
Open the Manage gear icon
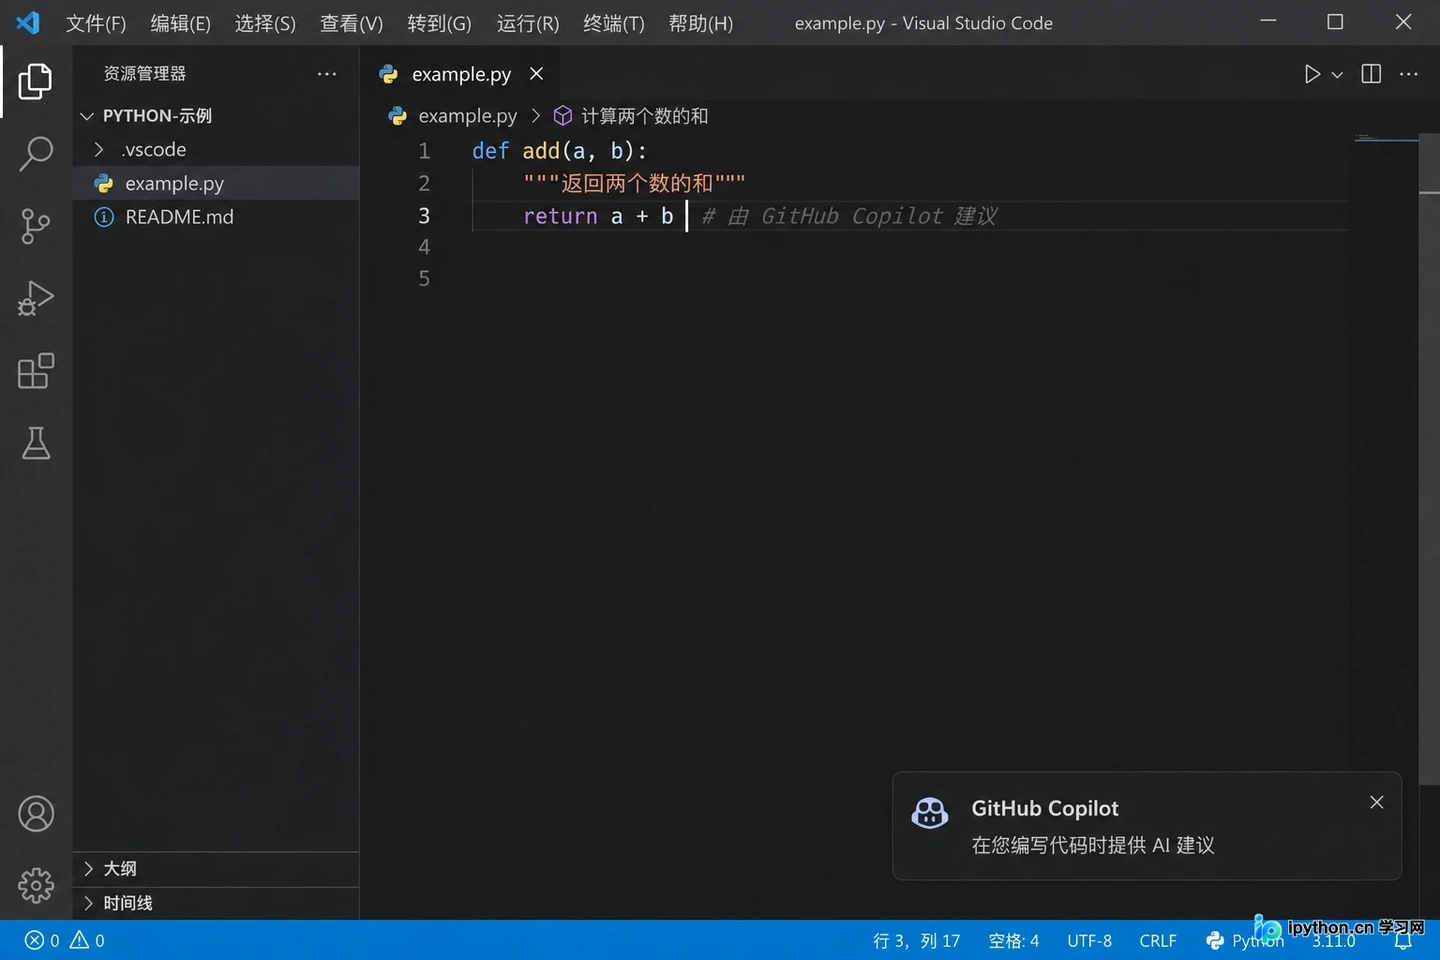click(x=36, y=885)
